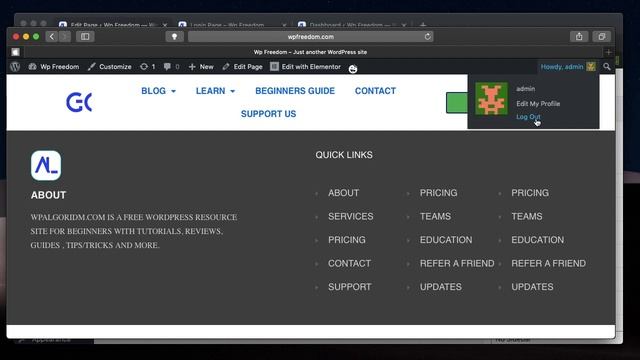Viewport: 640px width, 360px height.
Task: View the 1 pending update in admin bar
Action: click(x=147, y=67)
